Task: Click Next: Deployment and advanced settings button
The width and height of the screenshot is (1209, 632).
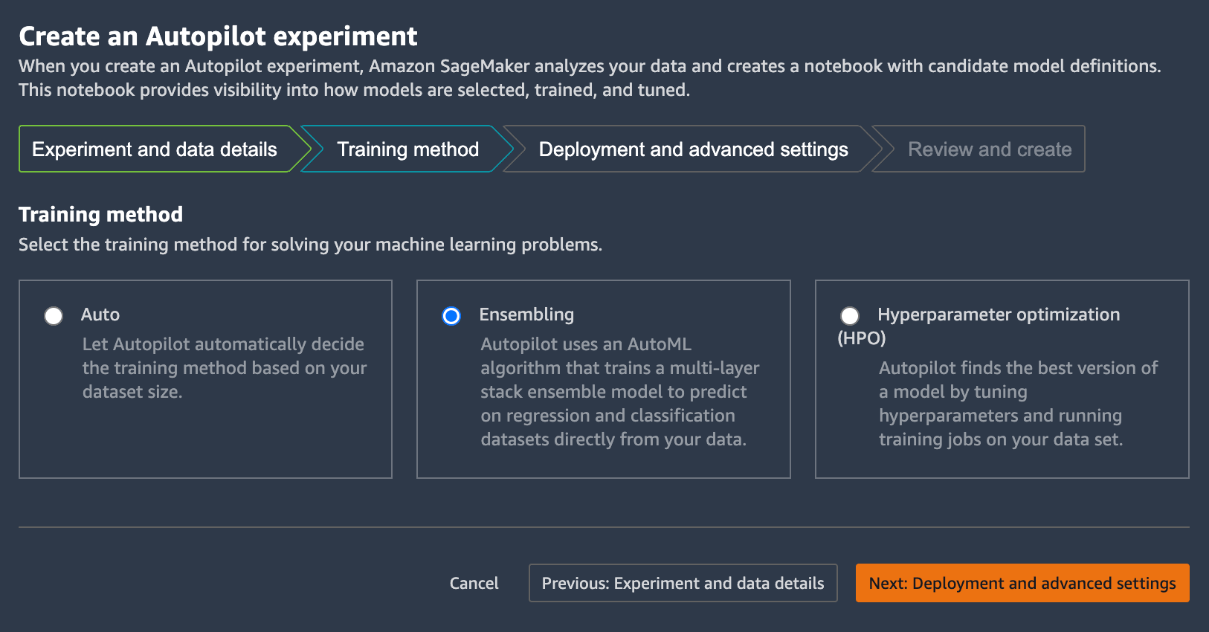Action: coord(1022,583)
